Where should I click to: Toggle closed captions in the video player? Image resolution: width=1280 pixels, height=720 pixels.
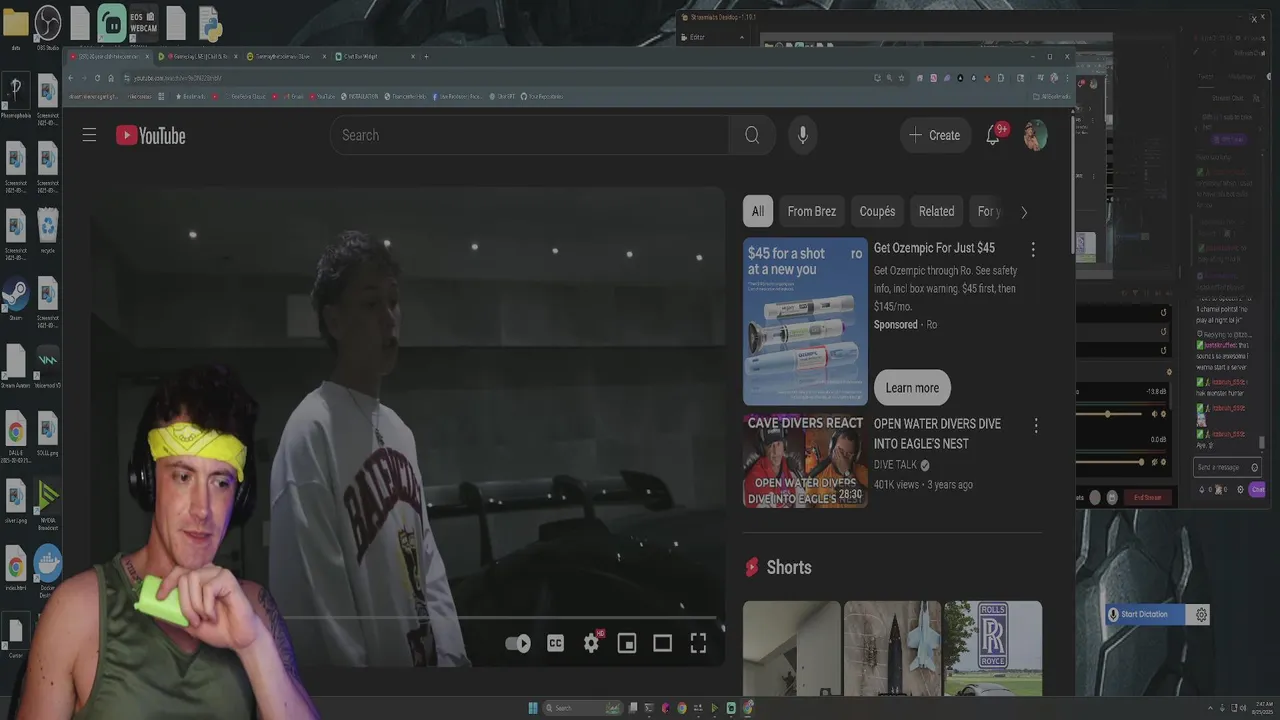(556, 643)
